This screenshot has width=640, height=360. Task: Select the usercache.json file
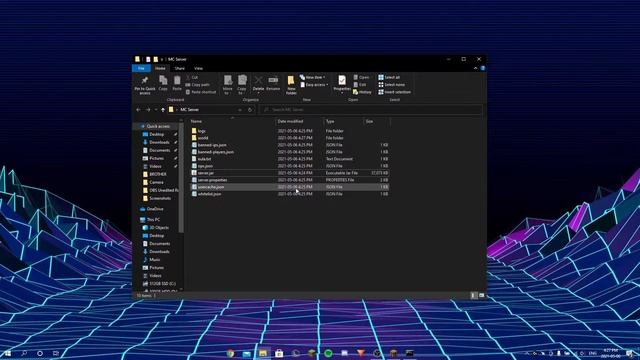coord(289,187)
